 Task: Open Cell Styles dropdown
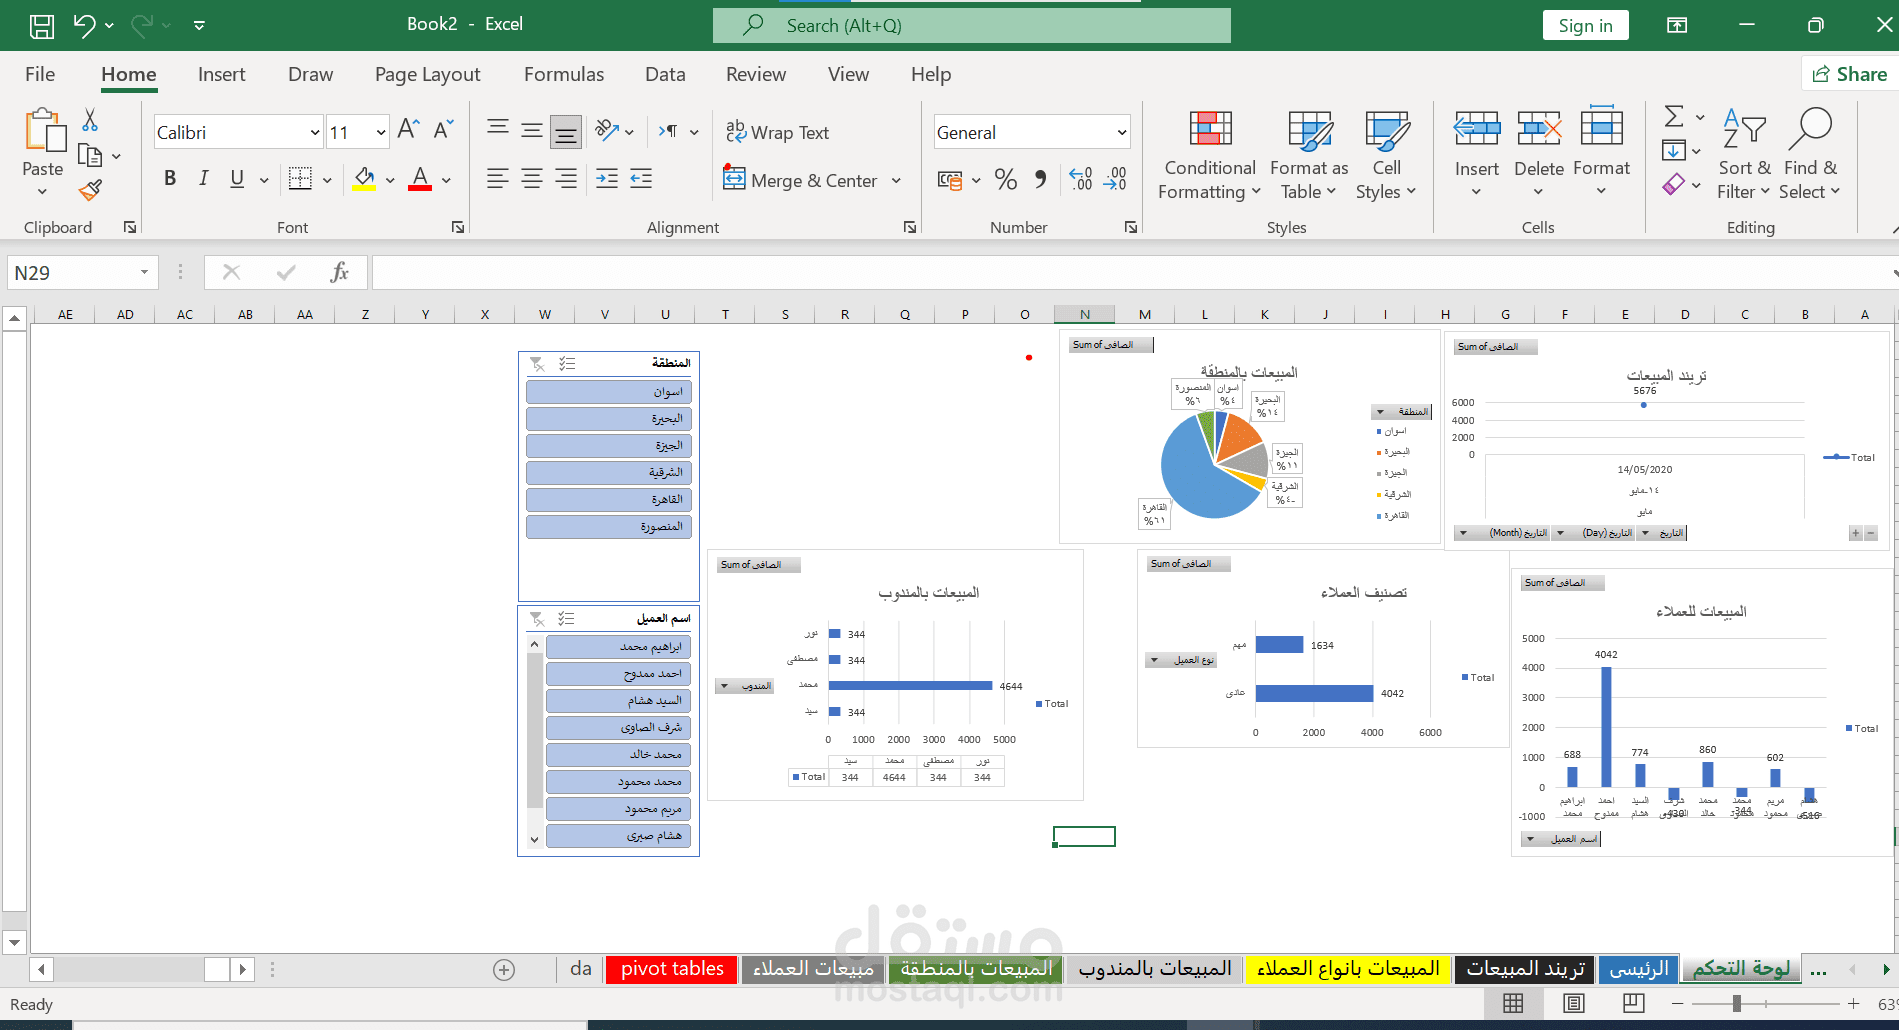pyautogui.click(x=1386, y=155)
